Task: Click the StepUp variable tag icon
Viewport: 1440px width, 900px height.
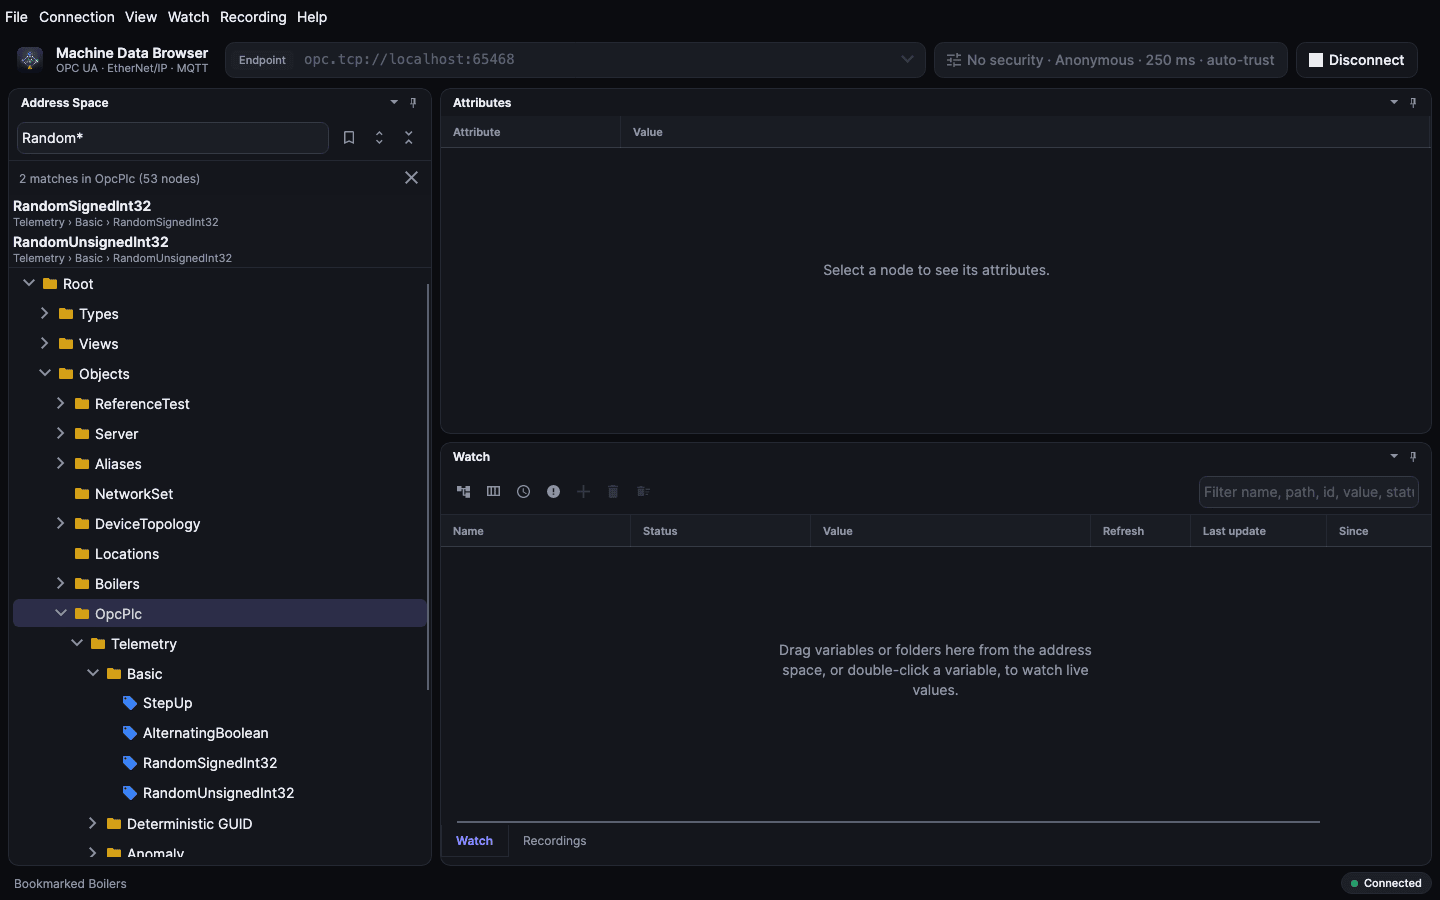Action: click(x=129, y=703)
